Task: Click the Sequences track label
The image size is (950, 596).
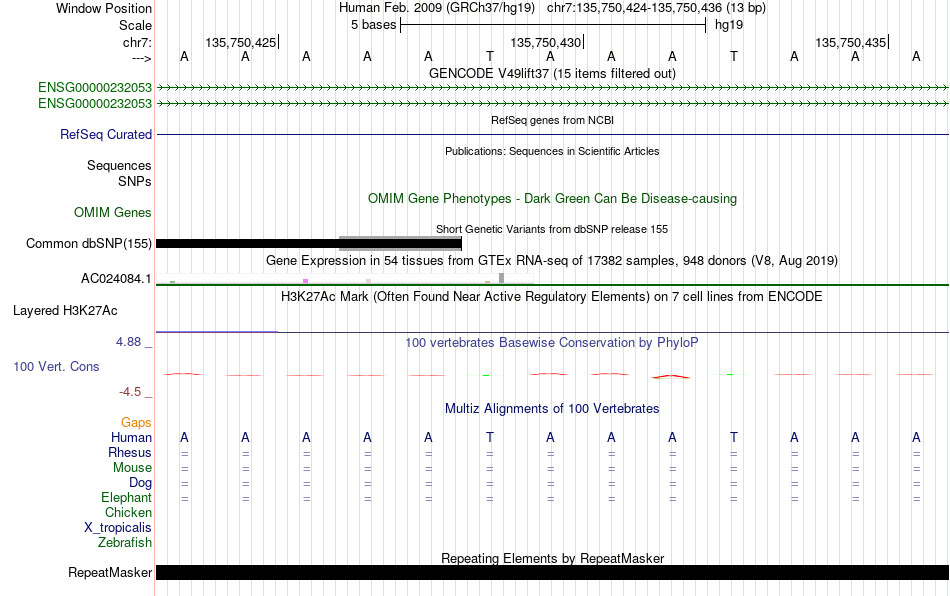Action: click(119, 165)
